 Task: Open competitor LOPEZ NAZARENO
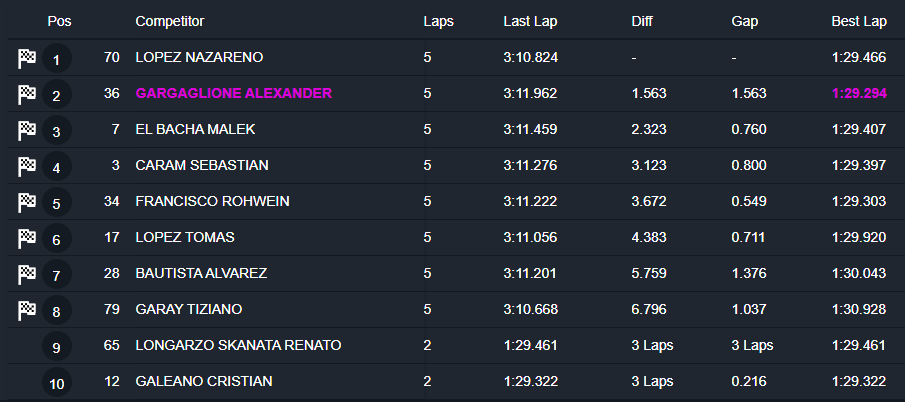(x=199, y=58)
